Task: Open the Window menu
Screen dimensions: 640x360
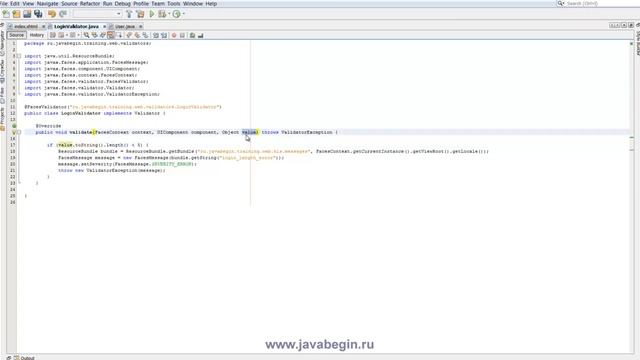Action: (193, 4)
